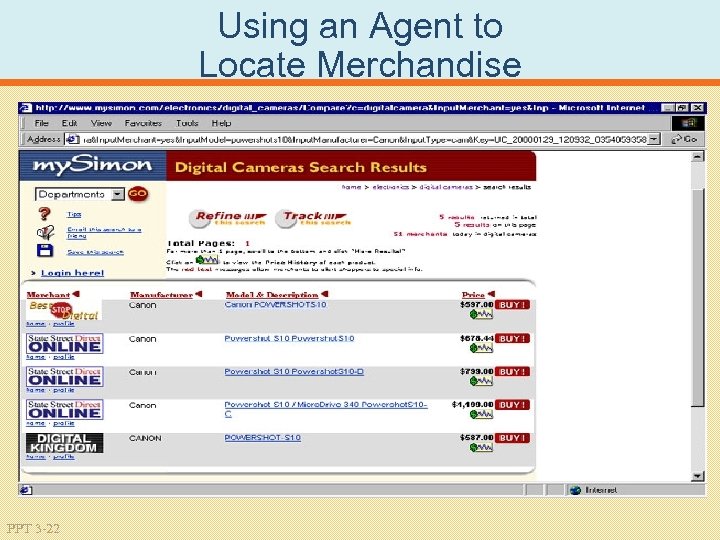Click the vertical scrollbar thumb

point(698,297)
